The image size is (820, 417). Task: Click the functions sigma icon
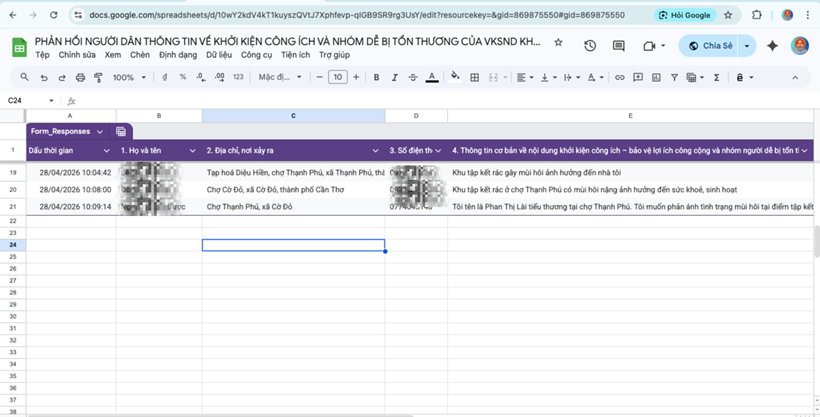(716, 77)
